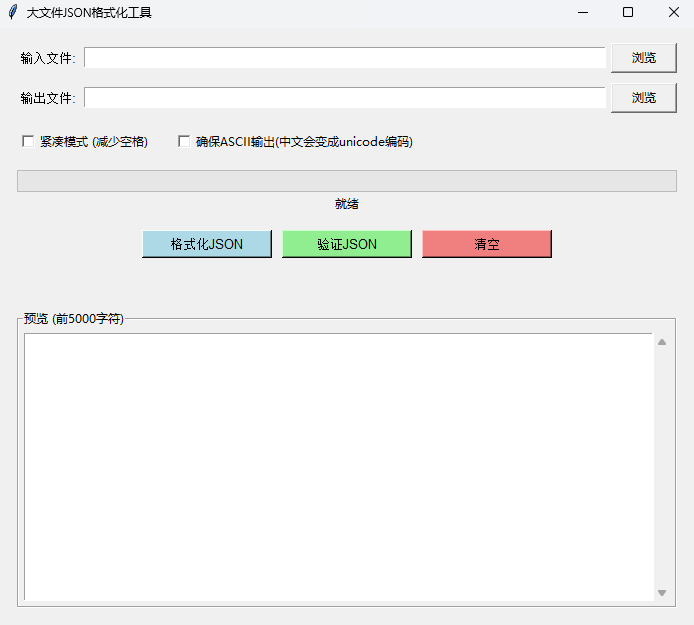Click scrollbar up arrow in preview area
The height and width of the screenshot is (625, 694).
[x=661, y=342]
